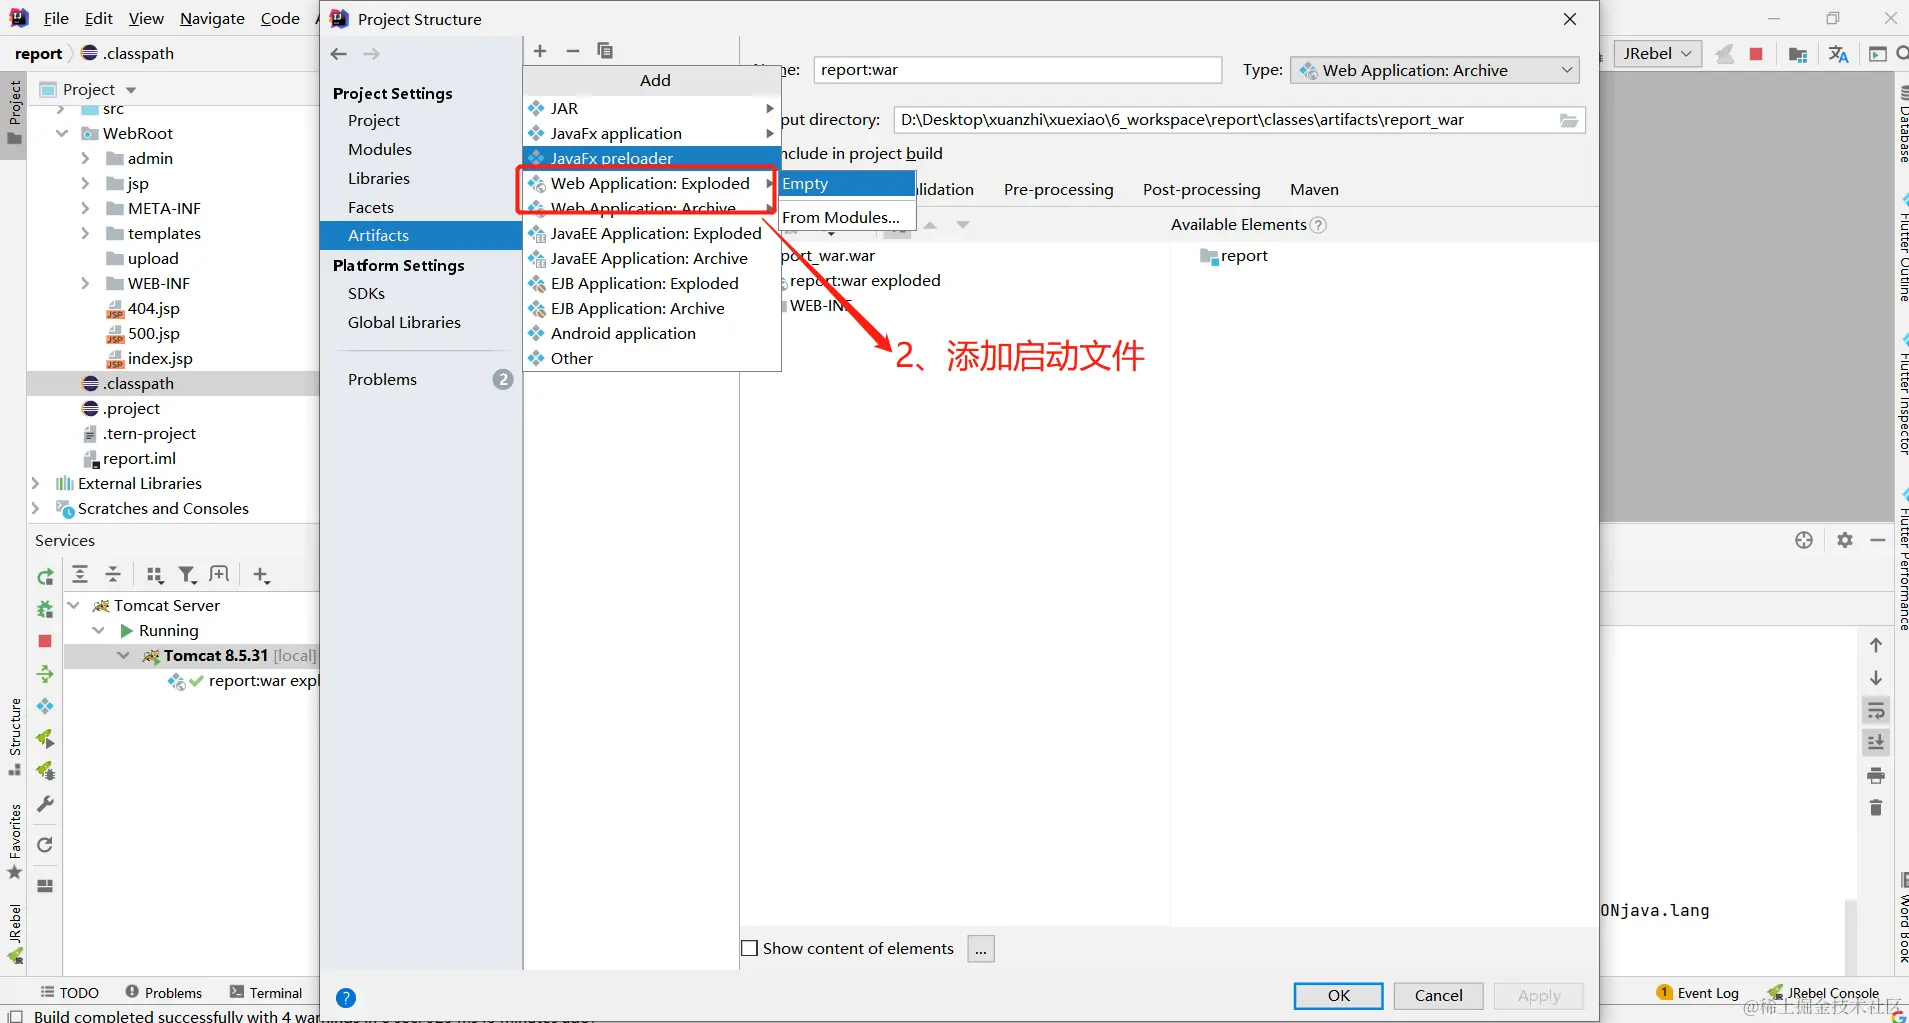Choose JAR from the Add menu

[x=652, y=108]
